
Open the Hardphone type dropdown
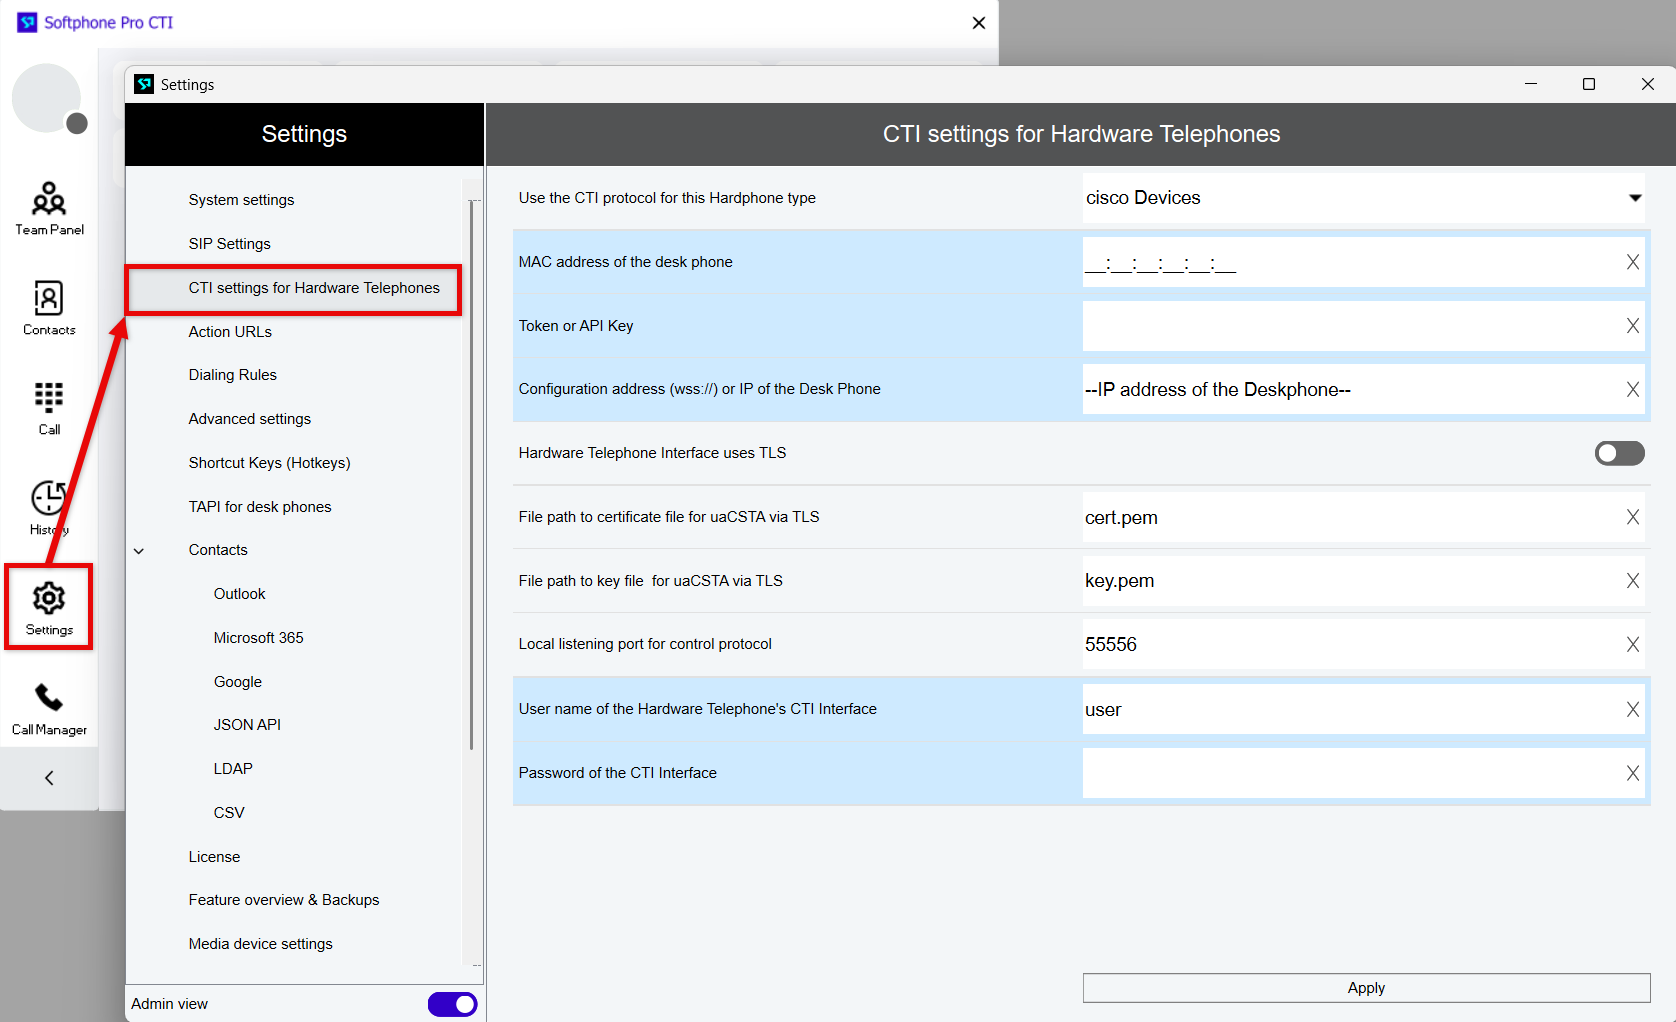pos(1364,198)
